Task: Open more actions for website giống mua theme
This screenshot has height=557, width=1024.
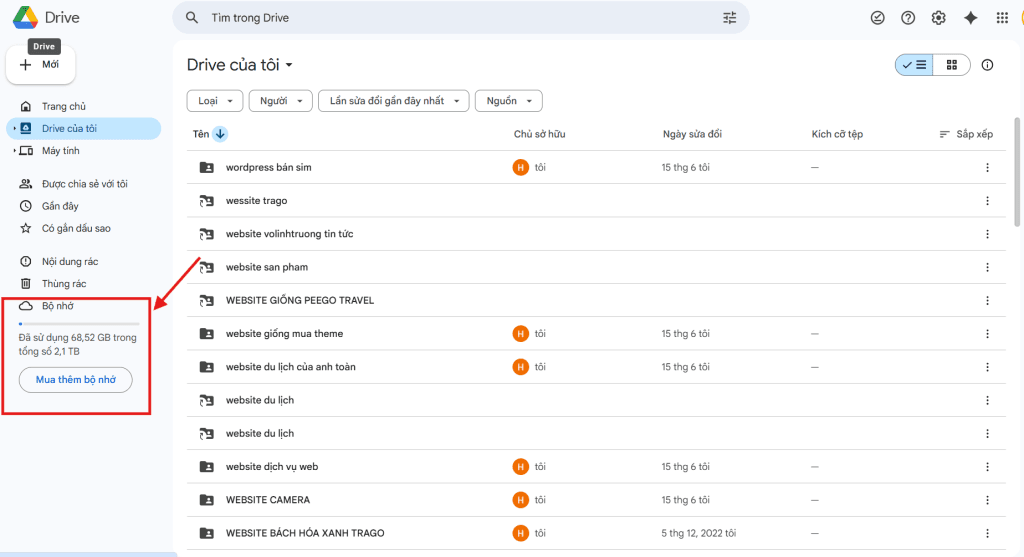Action: (x=987, y=334)
